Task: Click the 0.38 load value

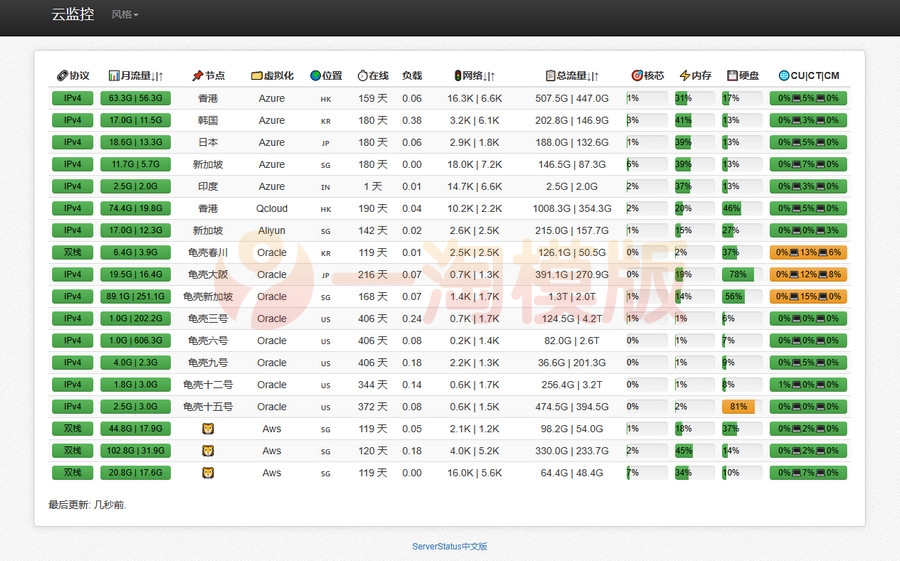Action: coord(412,120)
